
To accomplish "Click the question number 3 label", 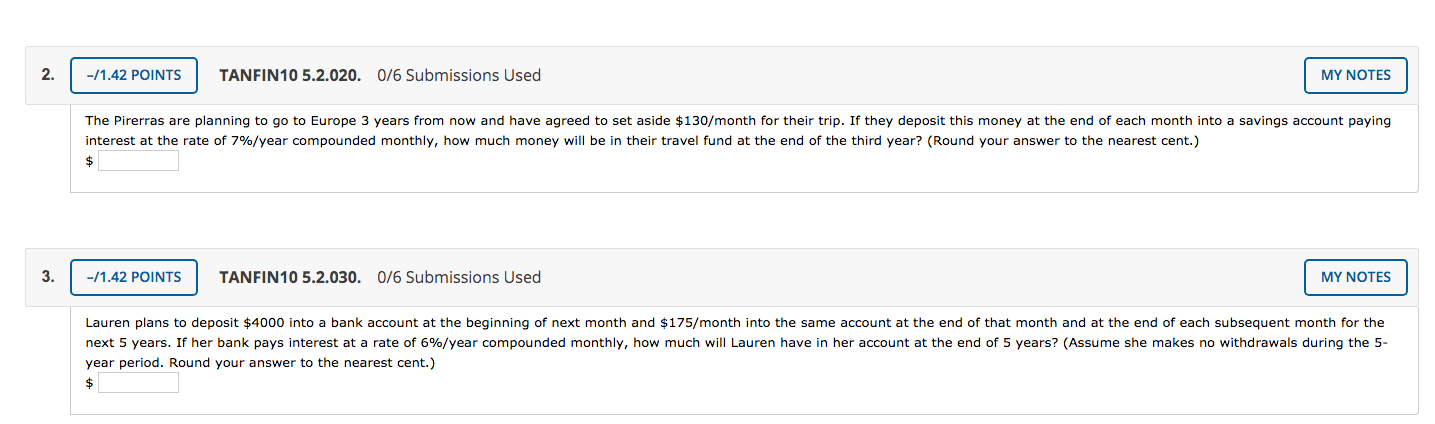I will click(x=48, y=277).
